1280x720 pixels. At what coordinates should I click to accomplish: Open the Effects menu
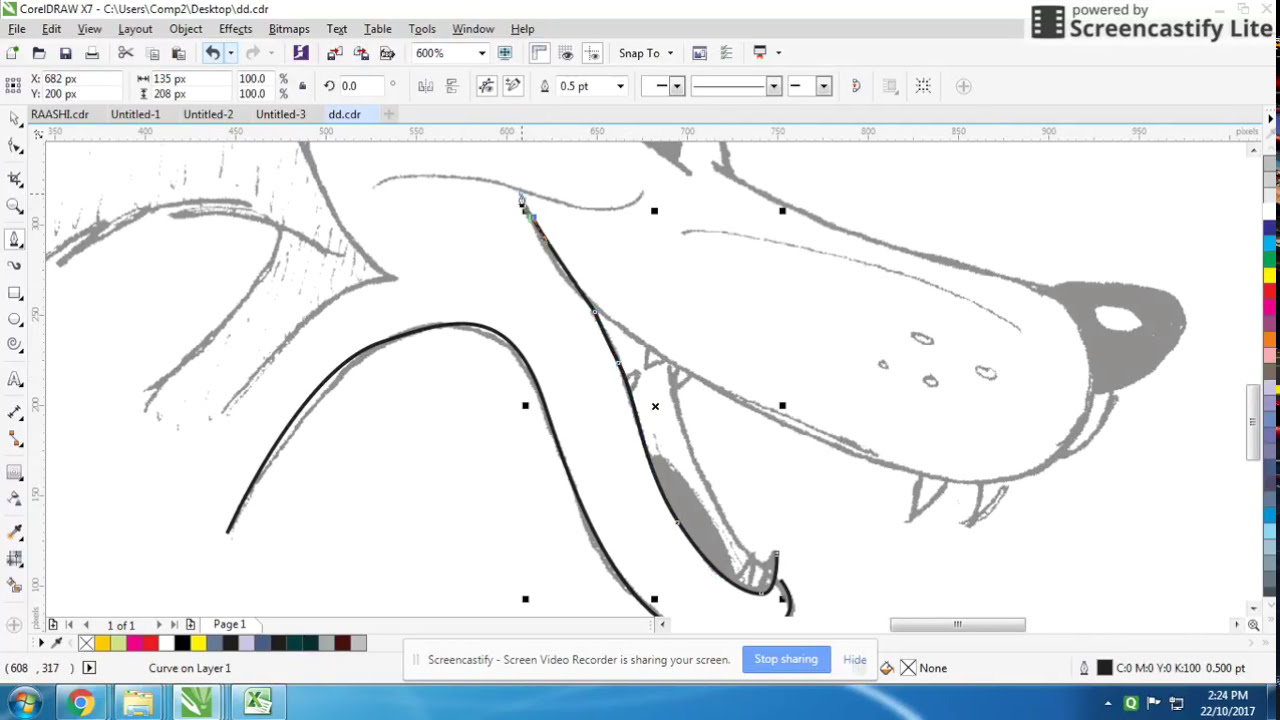point(235,29)
